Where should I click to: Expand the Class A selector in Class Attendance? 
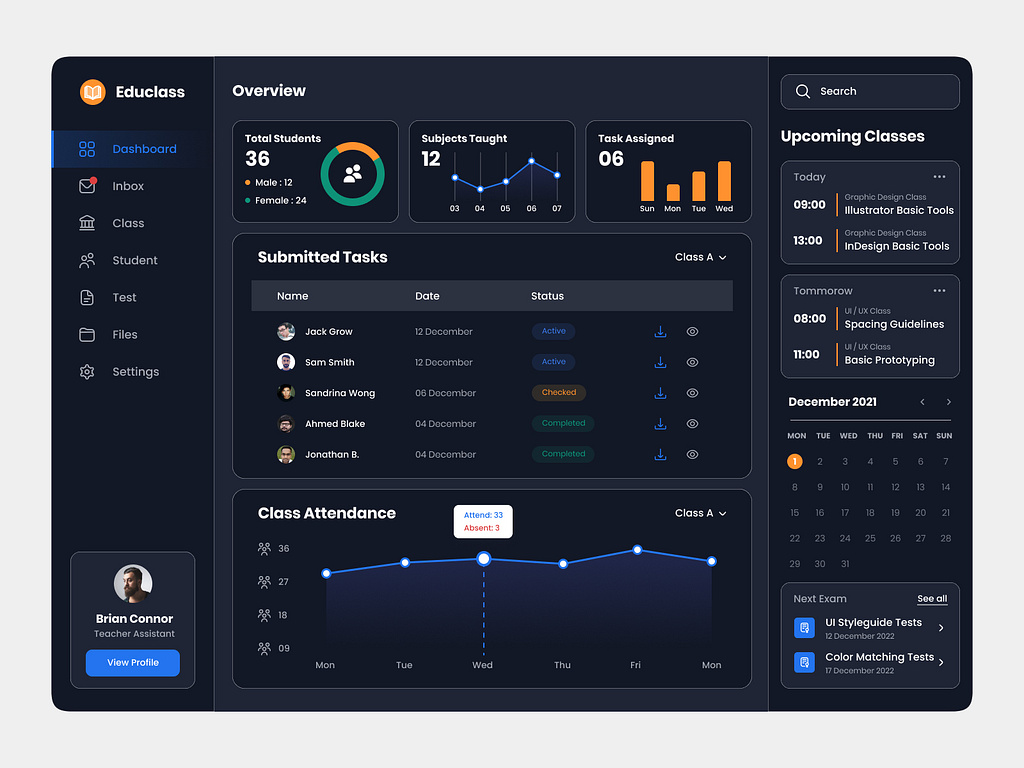click(x=700, y=513)
